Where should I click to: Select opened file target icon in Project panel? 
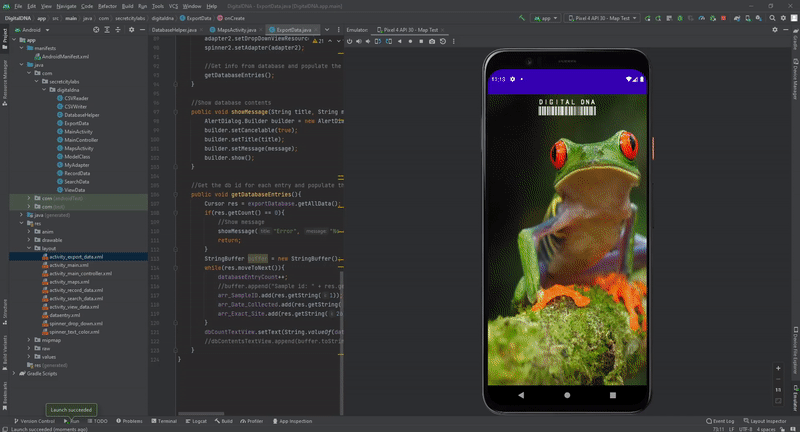(x=96, y=30)
